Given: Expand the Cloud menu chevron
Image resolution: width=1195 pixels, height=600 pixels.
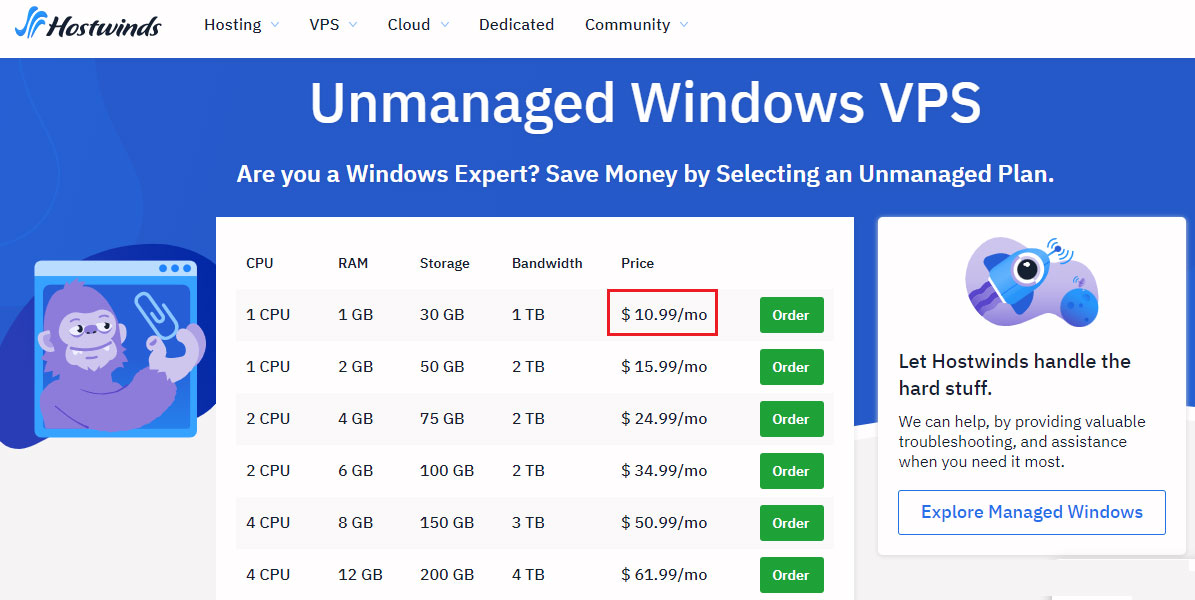Looking at the screenshot, I should point(444,25).
